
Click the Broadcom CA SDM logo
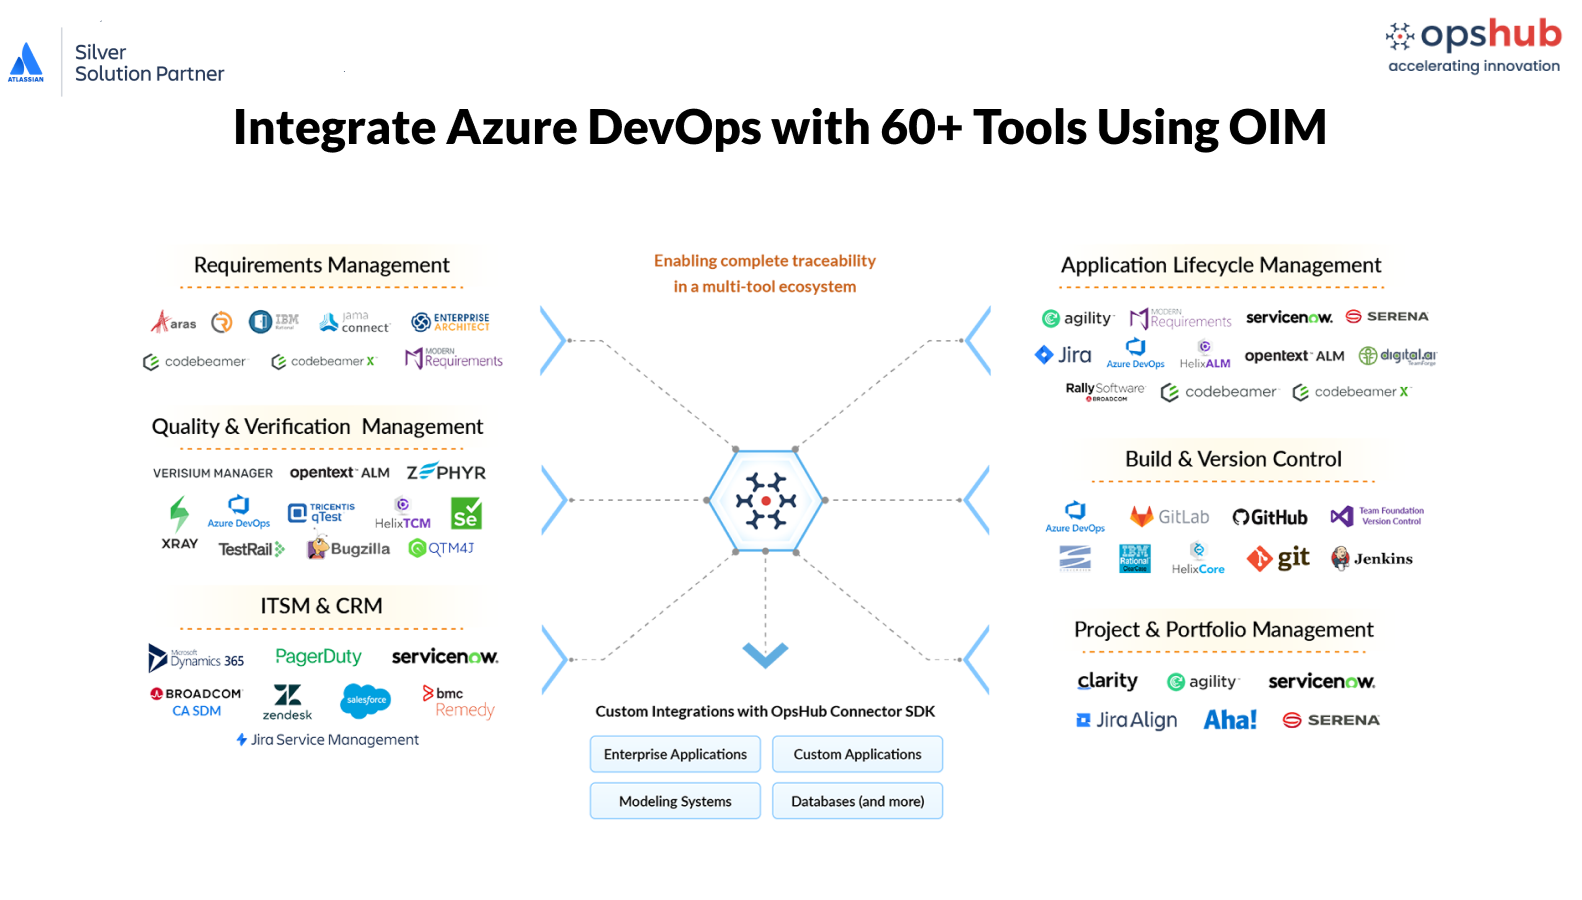(196, 702)
